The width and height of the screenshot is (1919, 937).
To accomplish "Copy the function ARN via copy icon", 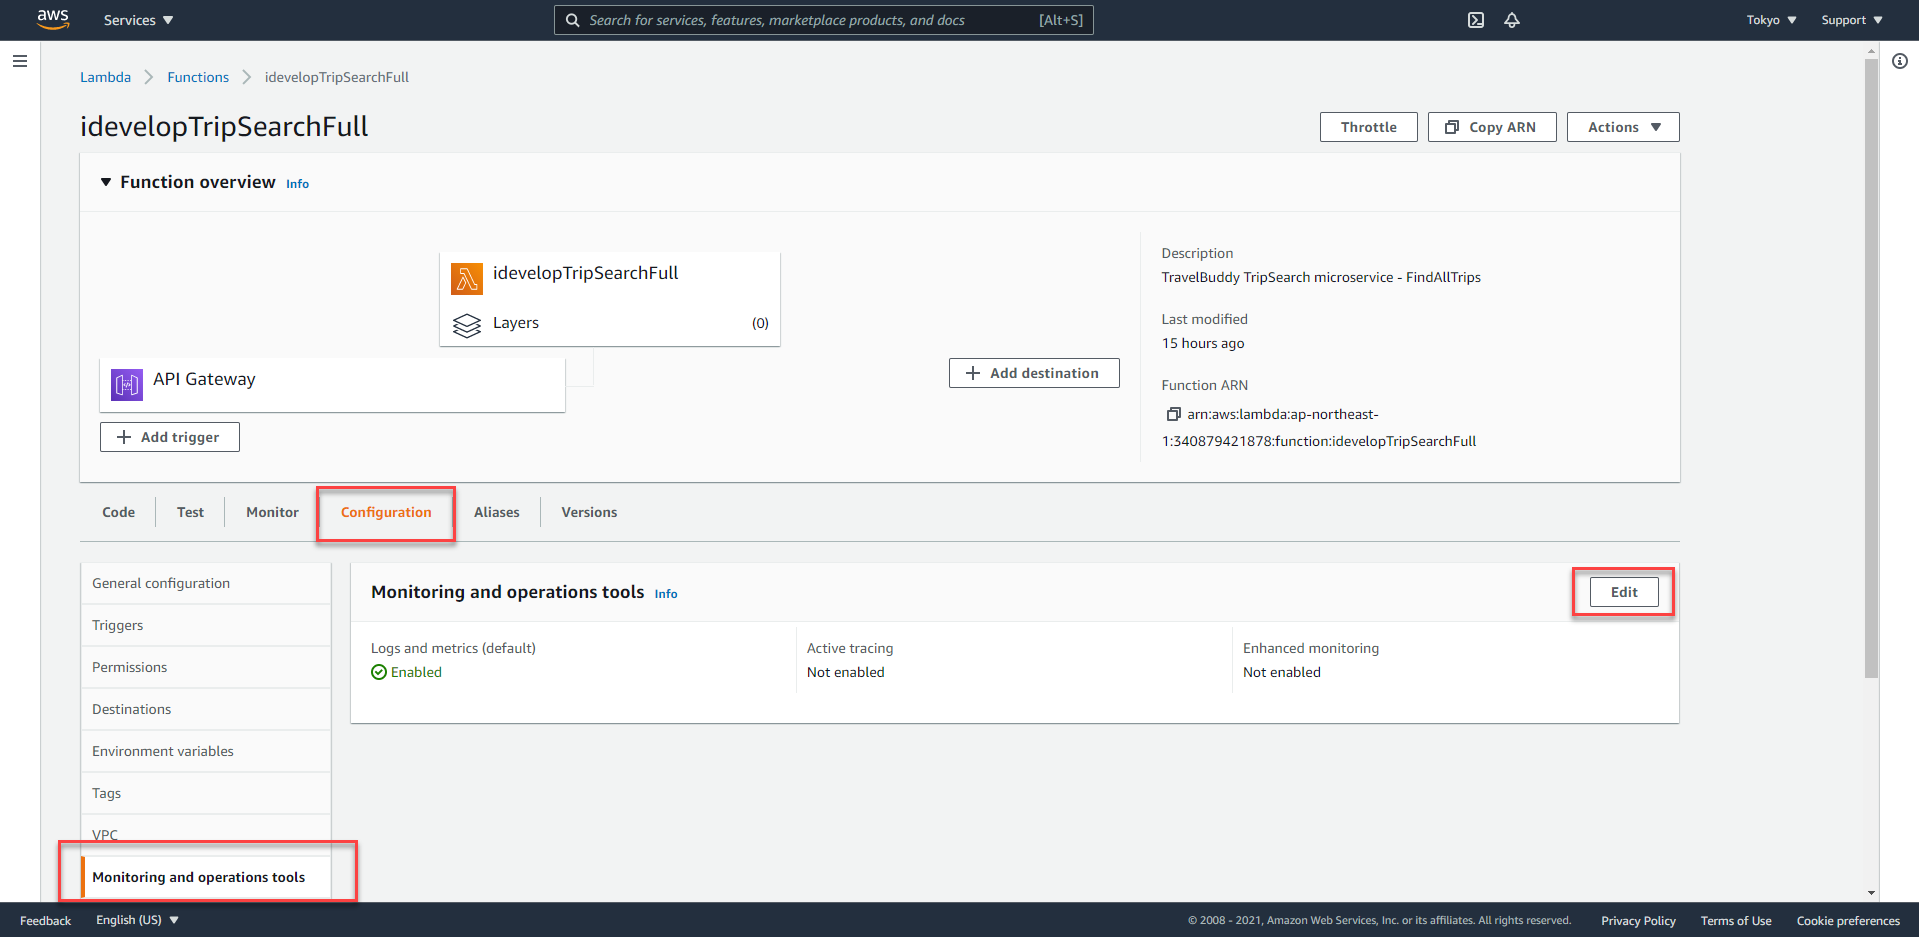I will tap(1173, 414).
